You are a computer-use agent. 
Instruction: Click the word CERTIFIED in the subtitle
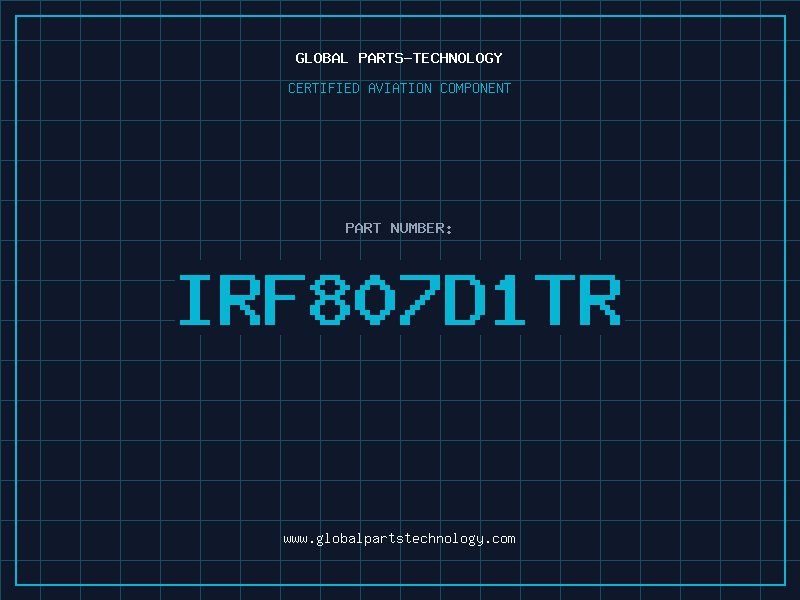coord(323,88)
